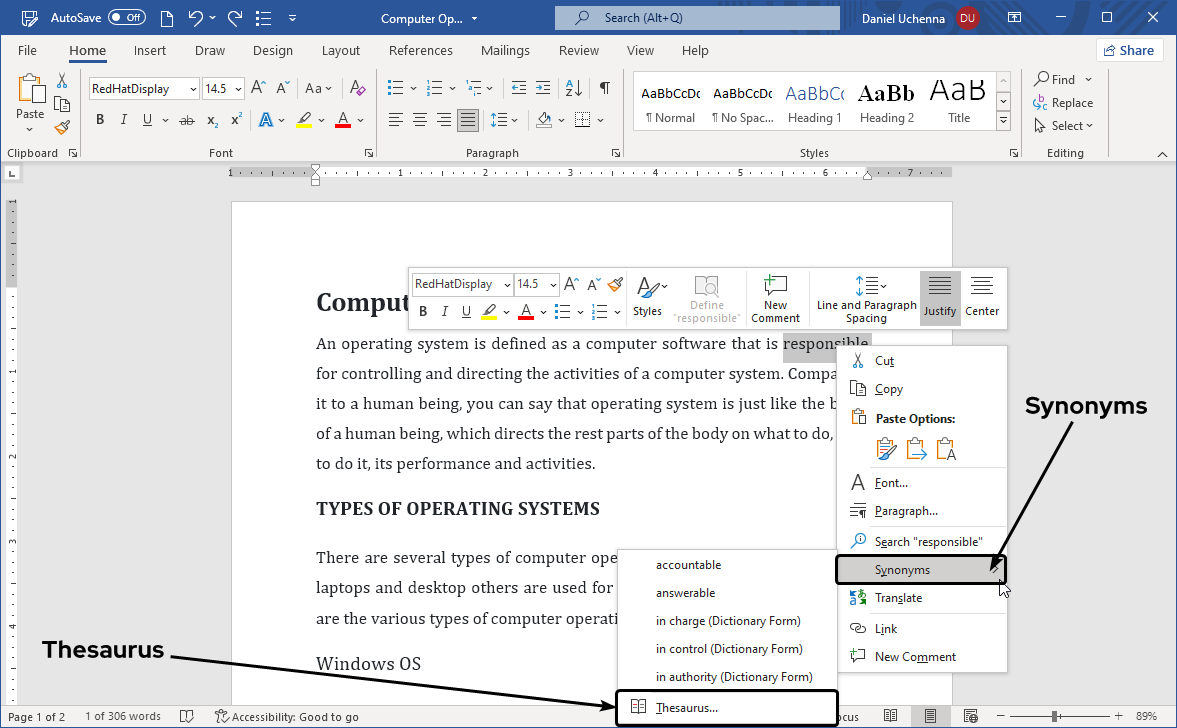This screenshot has height=728, width=1177.
Task: Toggle the AutoSave switch
Action: [x=126, y=17]
